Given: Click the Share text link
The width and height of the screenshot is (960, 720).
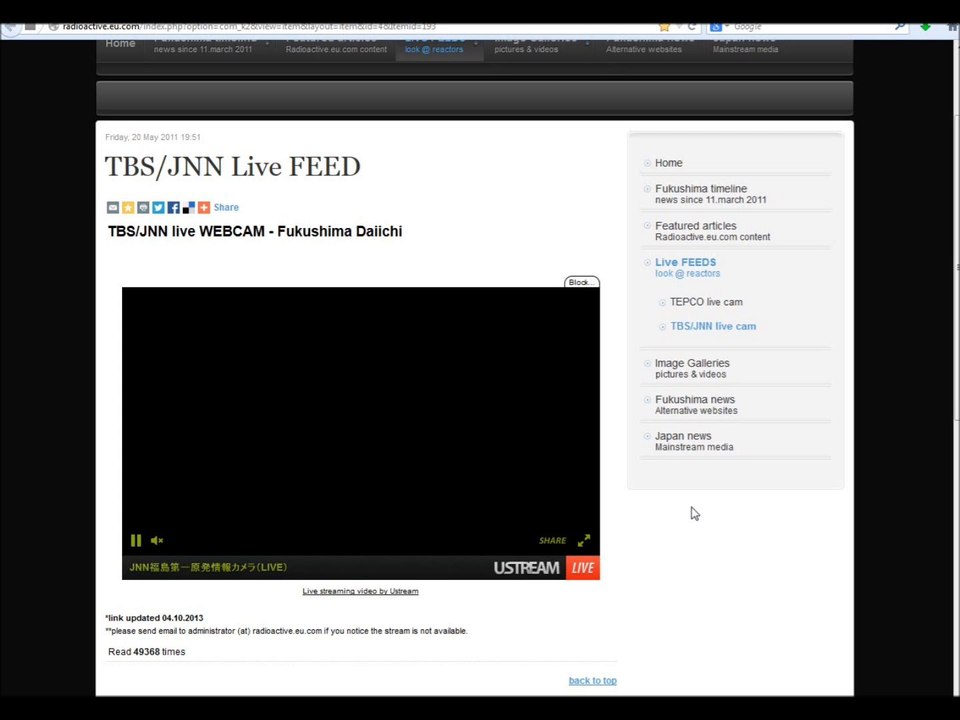Looking at the screenshot, I should 226,208.
